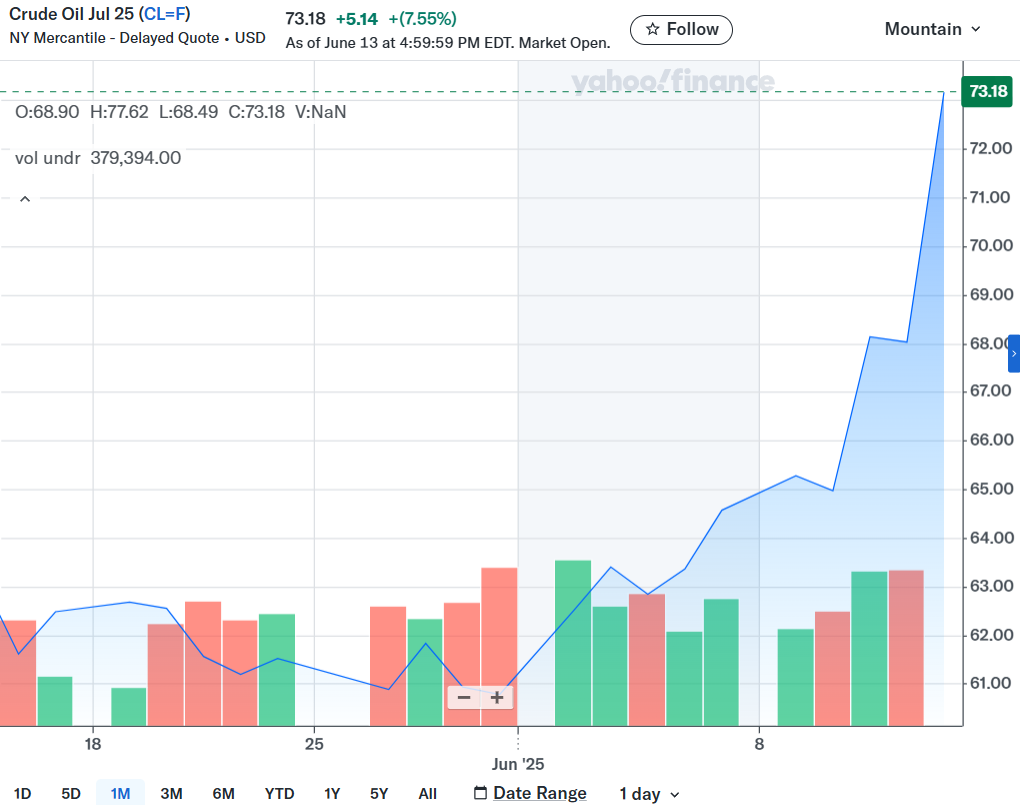Select the 5Y range tab
1020x805 pixels.
[379, 793]
